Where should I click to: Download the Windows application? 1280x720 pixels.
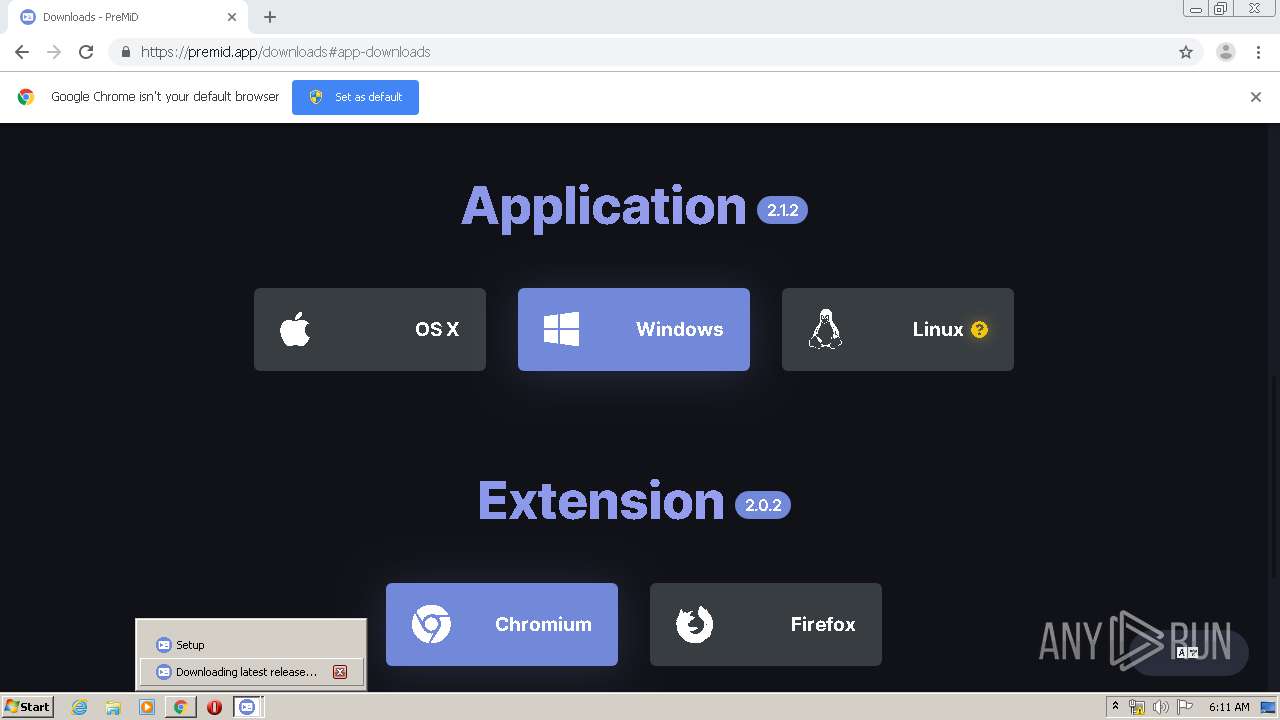pos(634,329)
